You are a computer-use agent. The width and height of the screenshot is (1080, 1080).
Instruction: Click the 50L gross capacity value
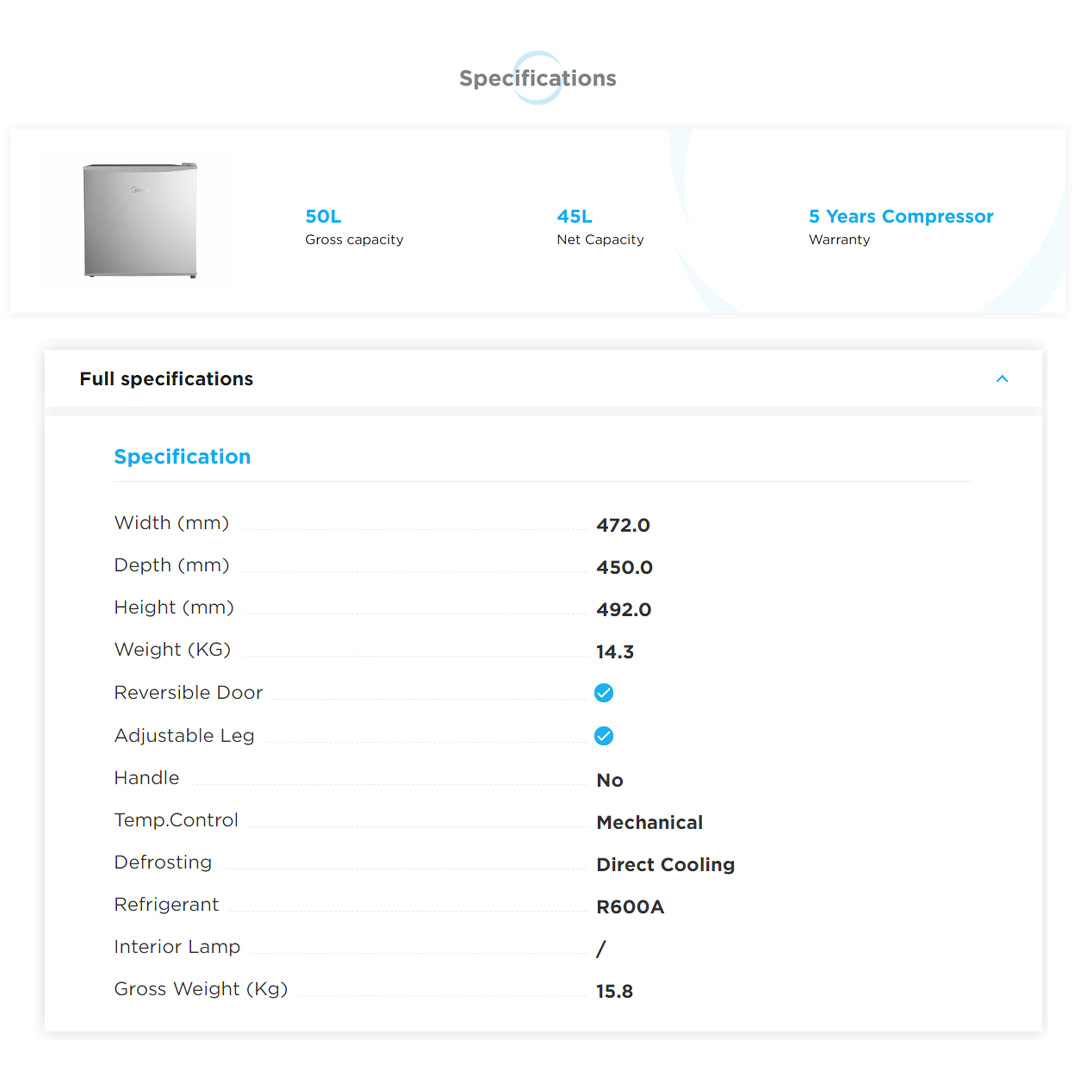(x=323, y=216)
